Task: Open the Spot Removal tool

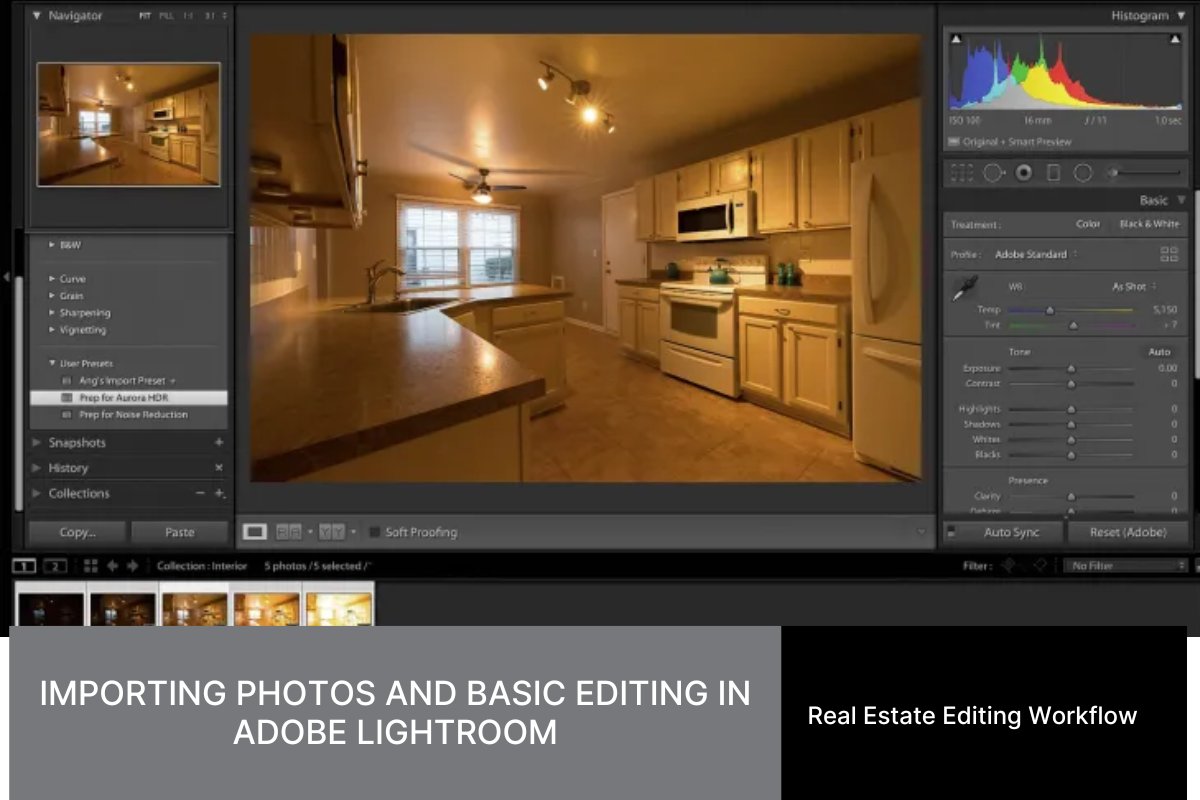Action: tap(992, 172)
